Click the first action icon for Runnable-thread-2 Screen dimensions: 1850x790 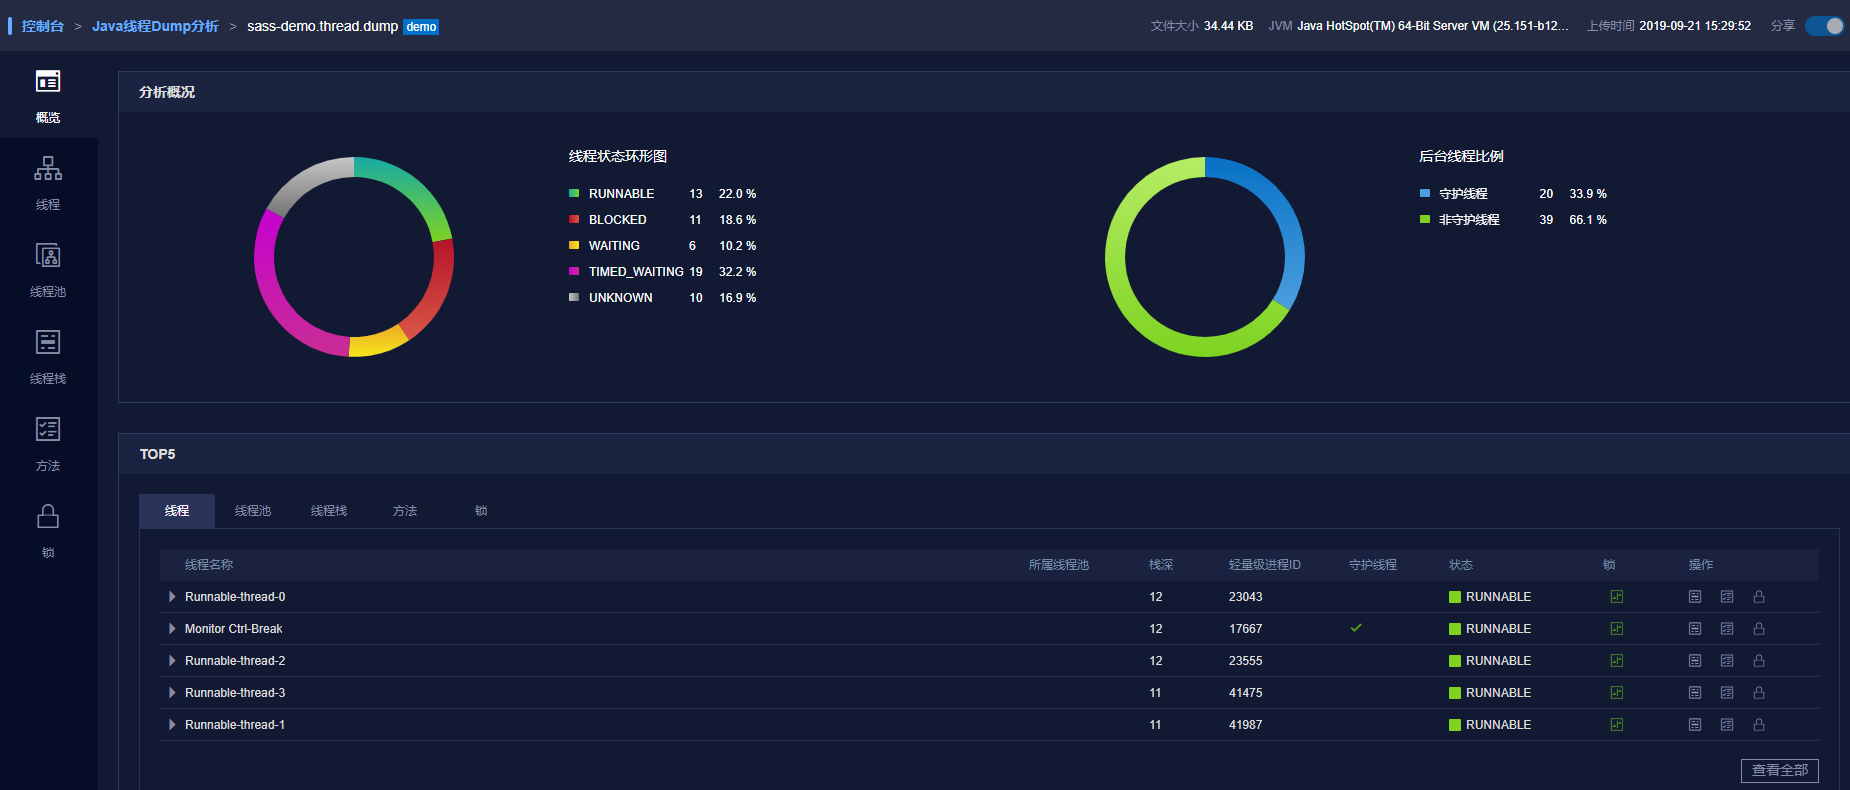pos(1695,661)
